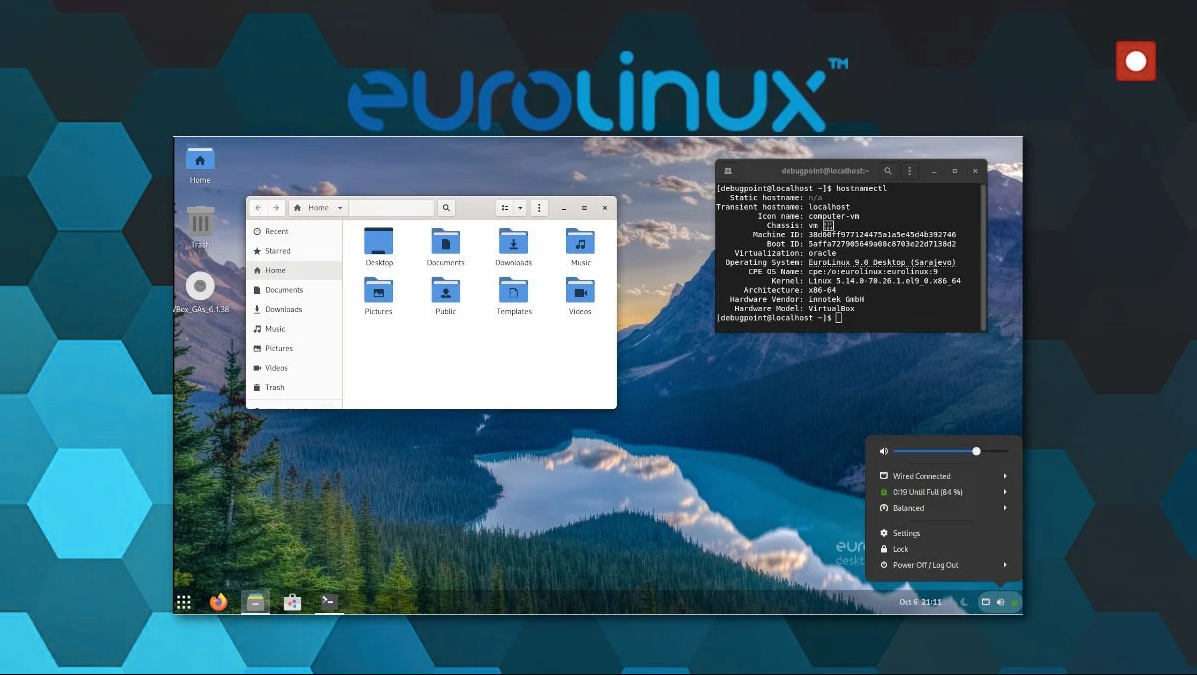Image resolution: width=1197 pixels, height=675 pixels.
Task: Go to Starred in file manager sidebar
Action: tap(277, 251)
